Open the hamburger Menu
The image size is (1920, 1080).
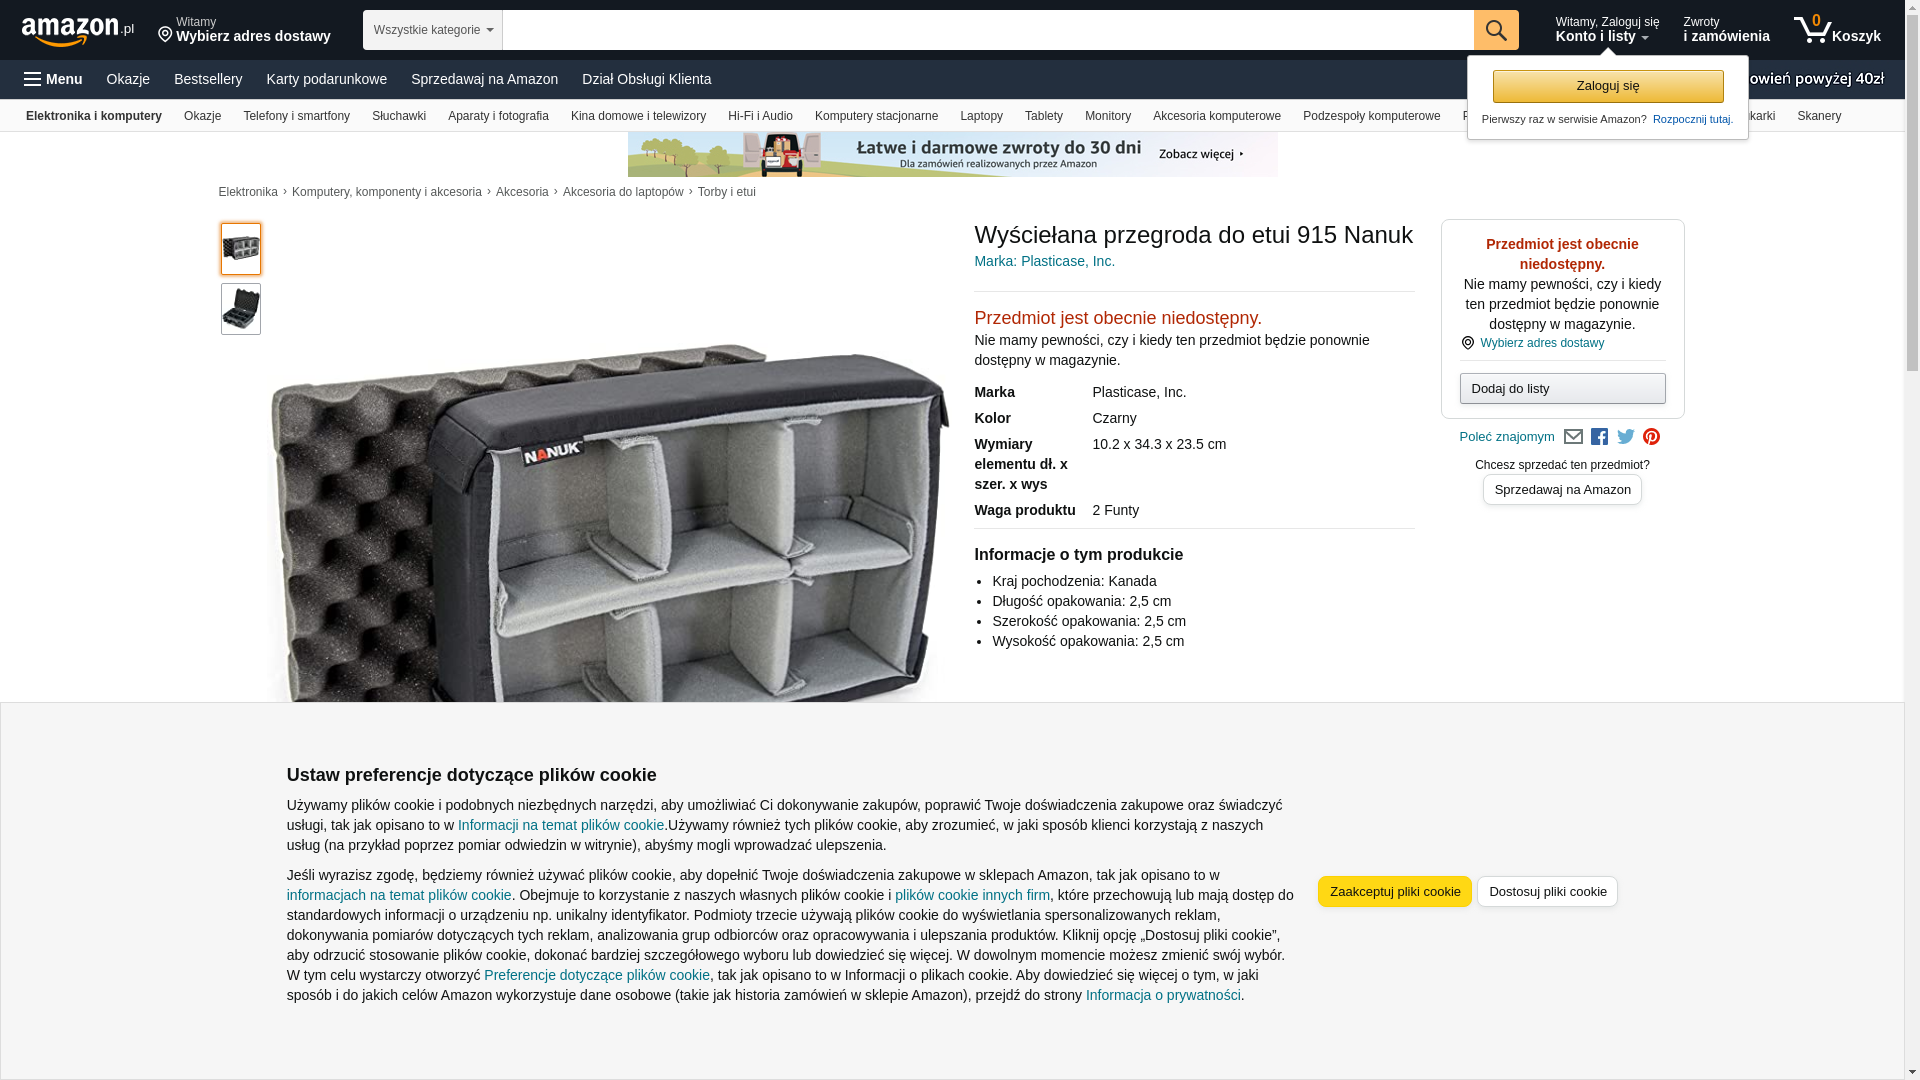point(54,79)
